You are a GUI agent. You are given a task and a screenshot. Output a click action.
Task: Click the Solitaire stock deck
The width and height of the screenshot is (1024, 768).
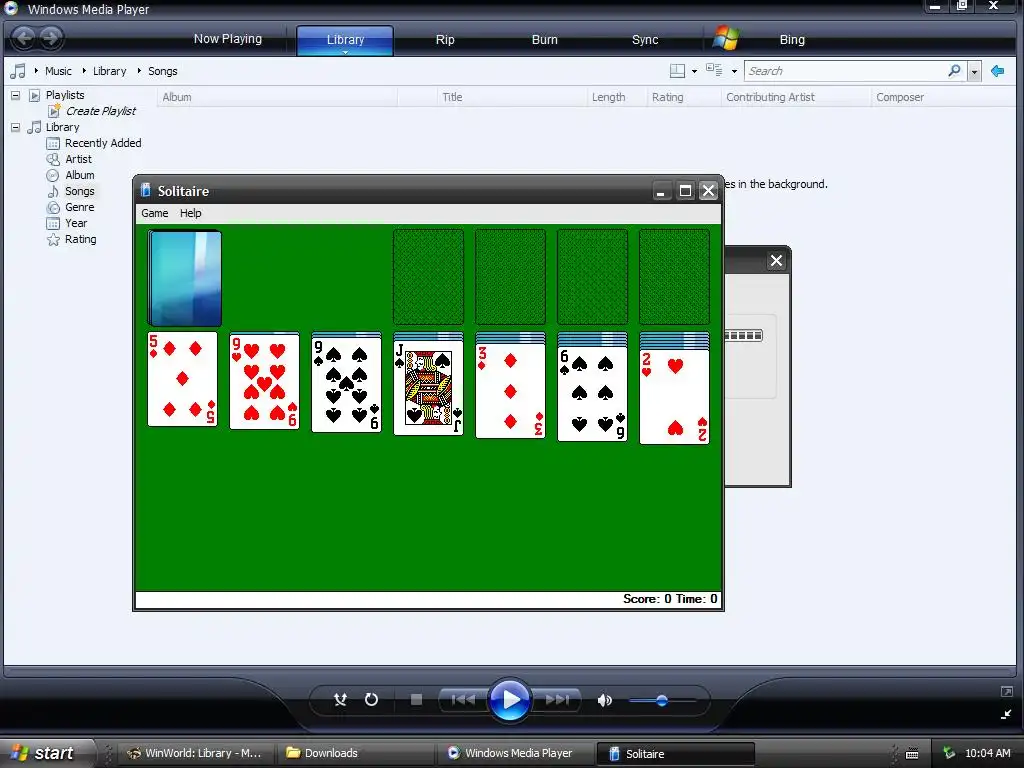(x=185, y=278)
